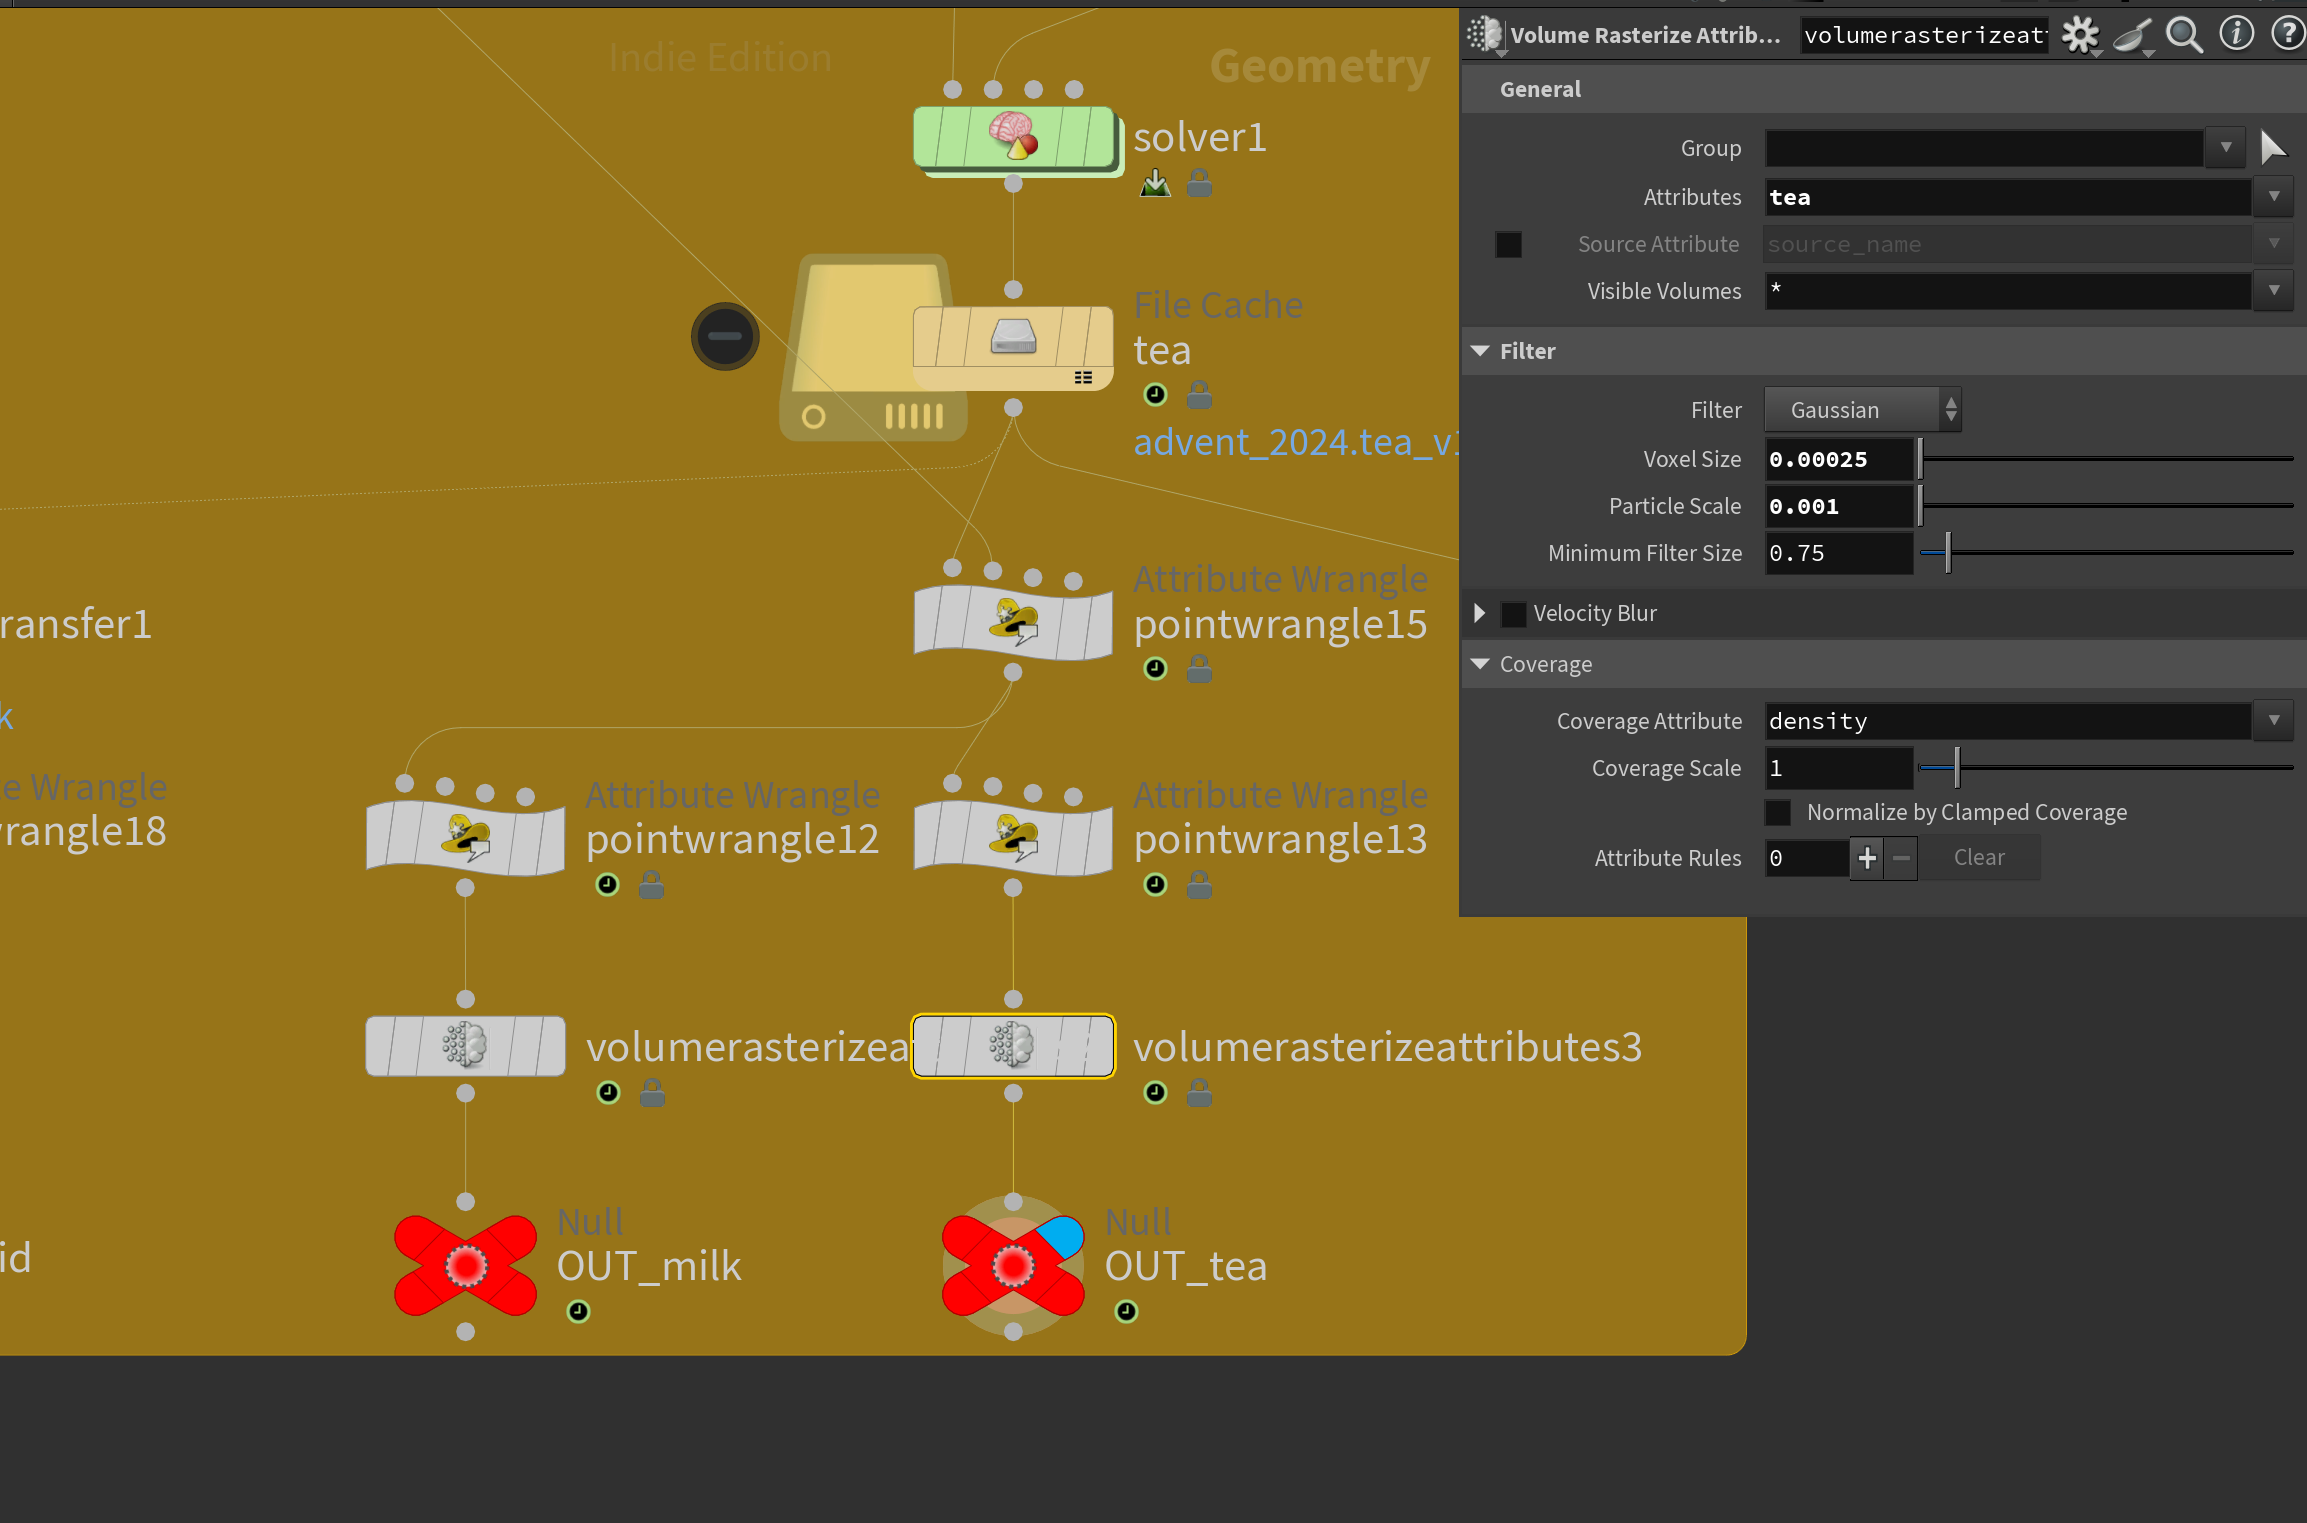Enable the Source Attribute checkbox
Screen dimensions: 2307x1523
tap(1508, 245)
